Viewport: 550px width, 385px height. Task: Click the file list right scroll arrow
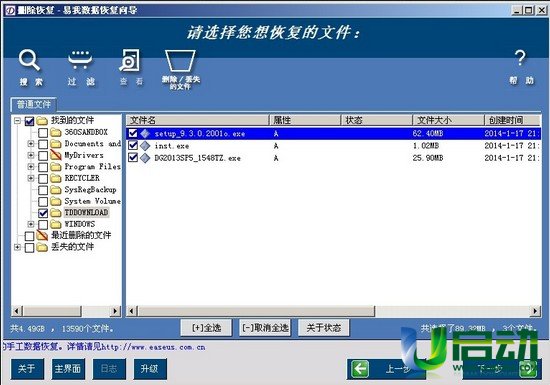click(535, 311)
